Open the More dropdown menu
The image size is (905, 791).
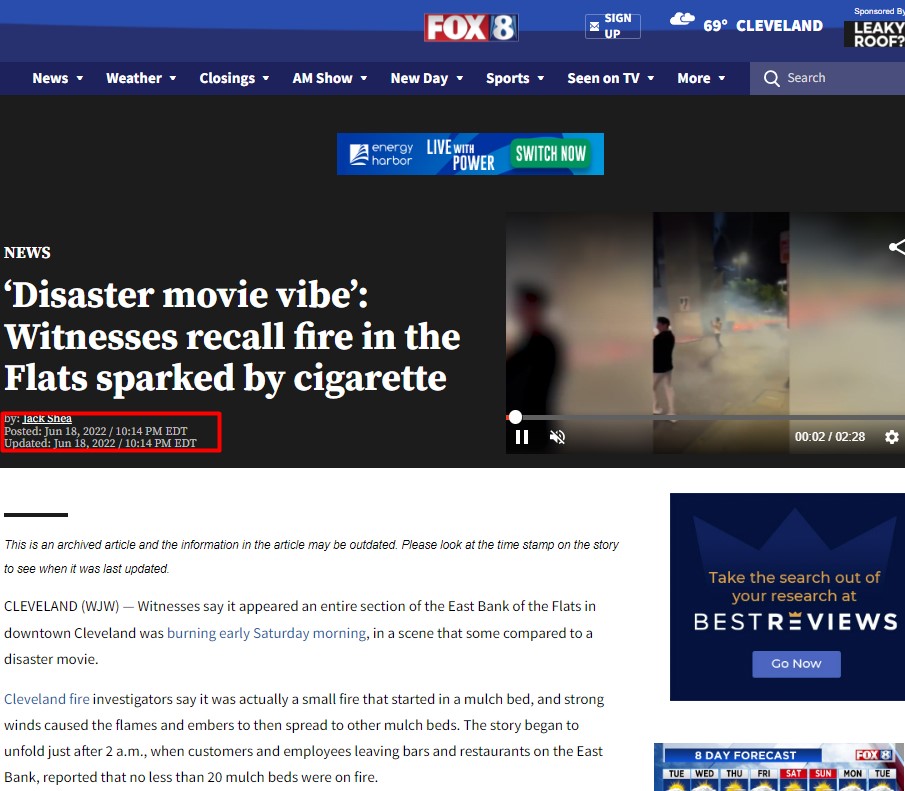[701, 78]
